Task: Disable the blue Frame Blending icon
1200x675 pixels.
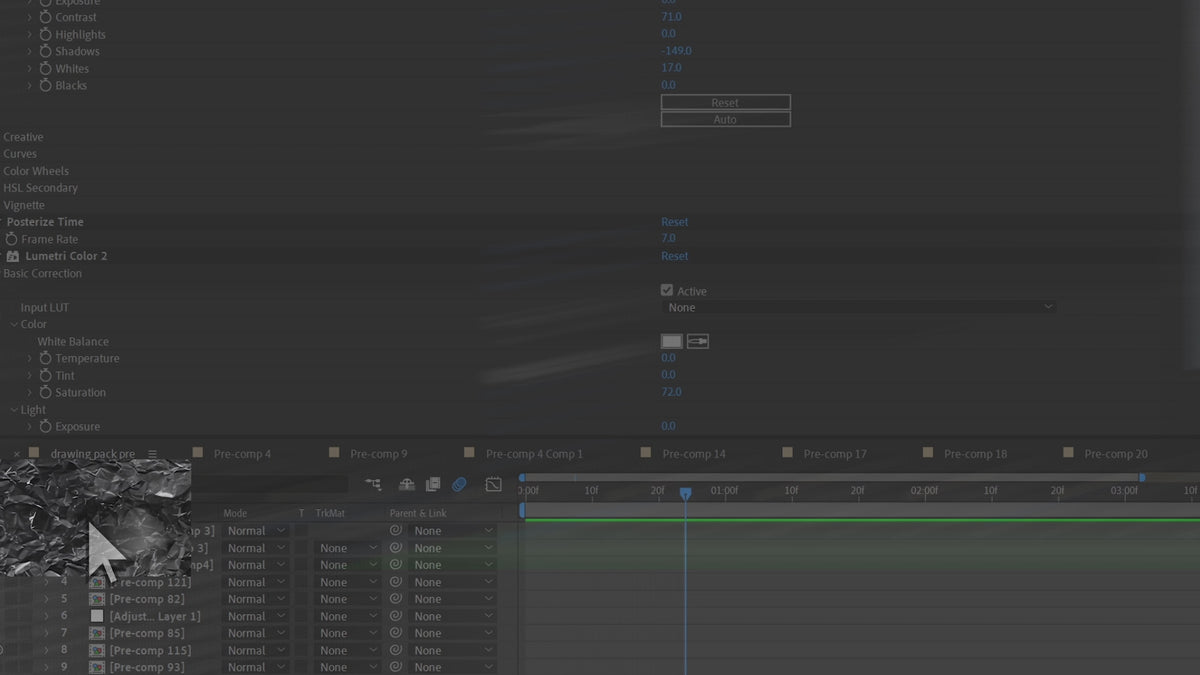Action: (459, 485)
